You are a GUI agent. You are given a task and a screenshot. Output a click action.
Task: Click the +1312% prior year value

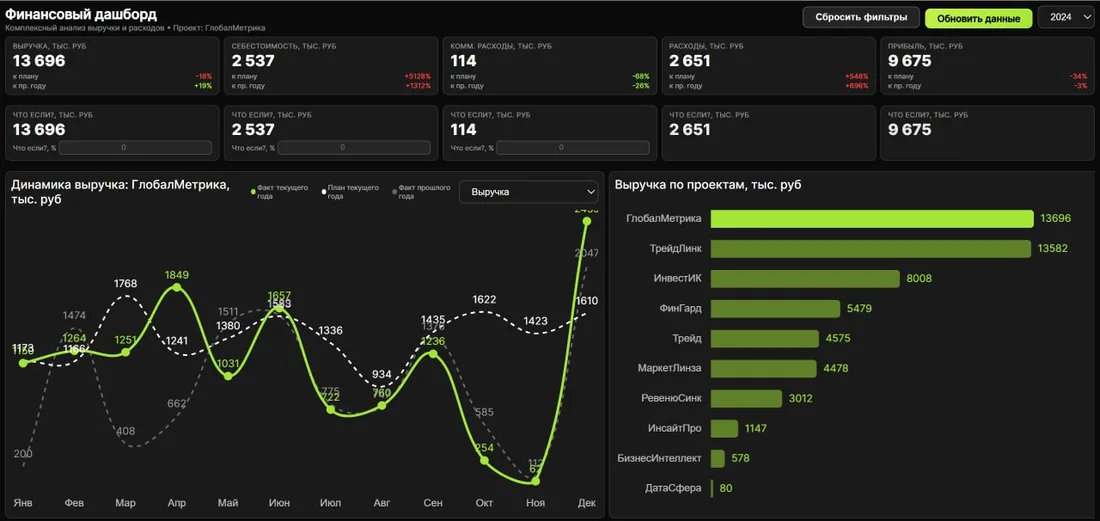417,86
